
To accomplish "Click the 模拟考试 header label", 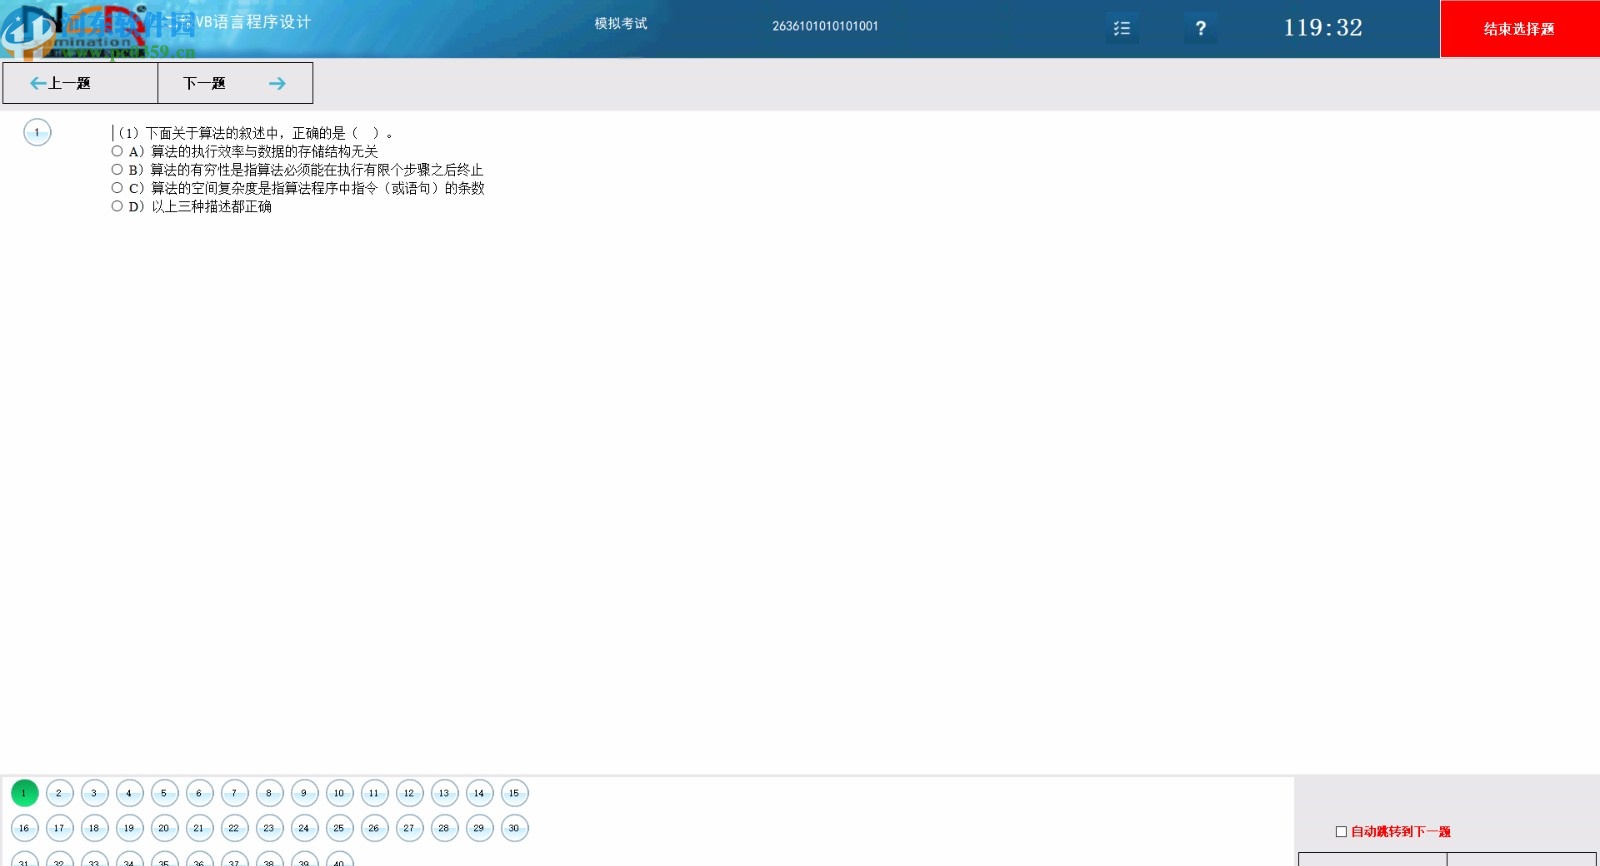I will coord(621,23).
